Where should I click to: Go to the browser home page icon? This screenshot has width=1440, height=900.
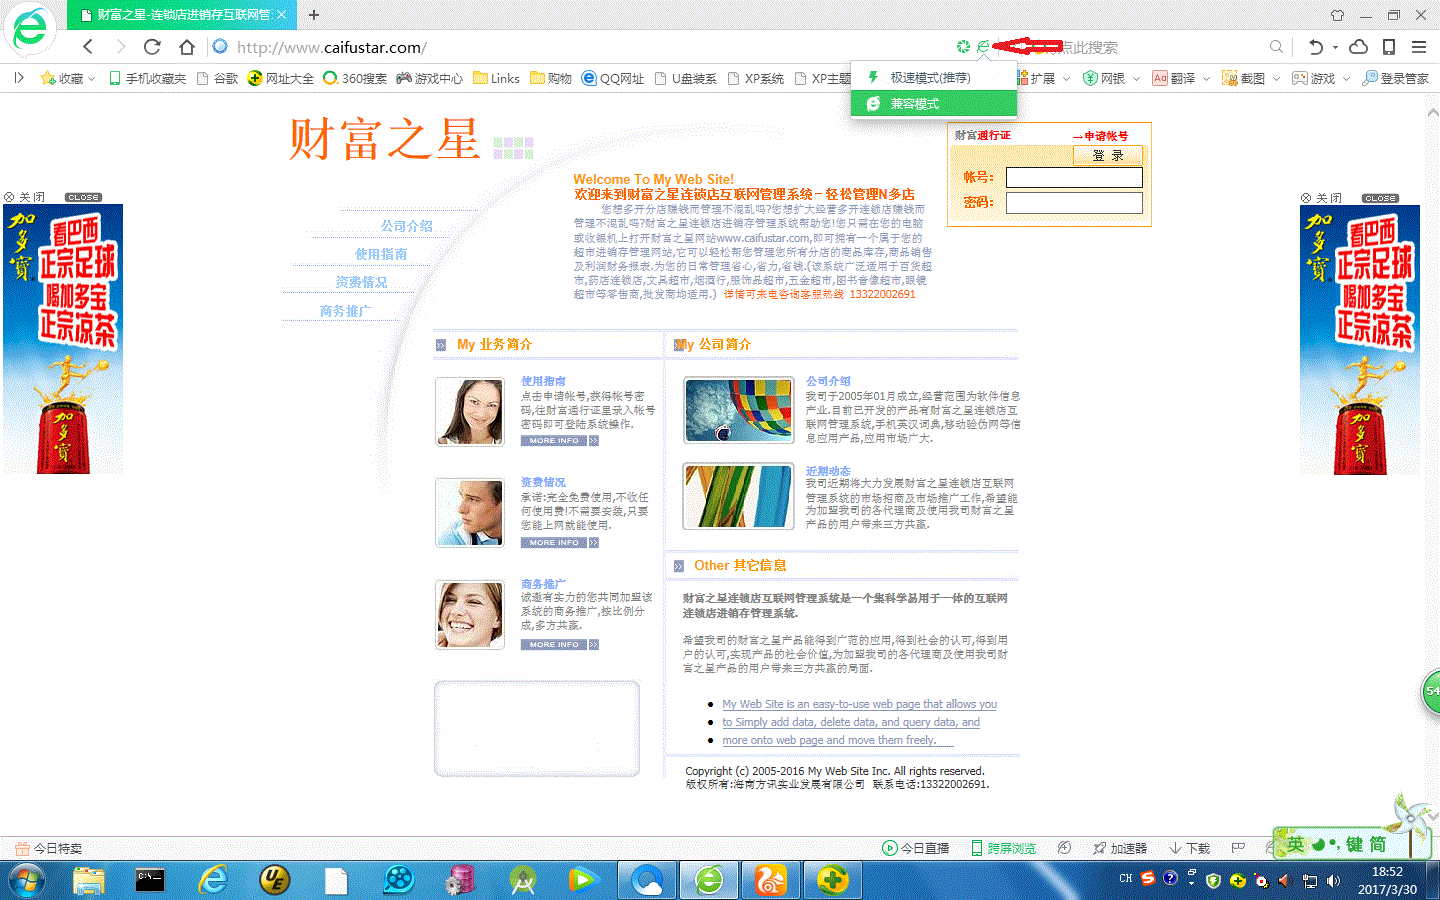(x=187, y=47)
